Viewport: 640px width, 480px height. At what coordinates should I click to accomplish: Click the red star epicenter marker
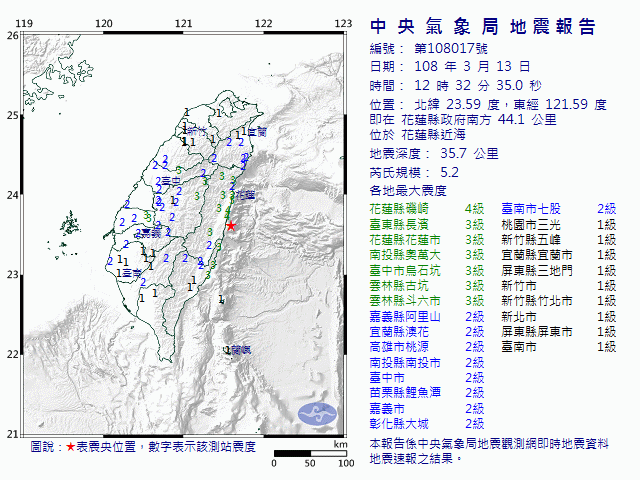coord(231,226)
